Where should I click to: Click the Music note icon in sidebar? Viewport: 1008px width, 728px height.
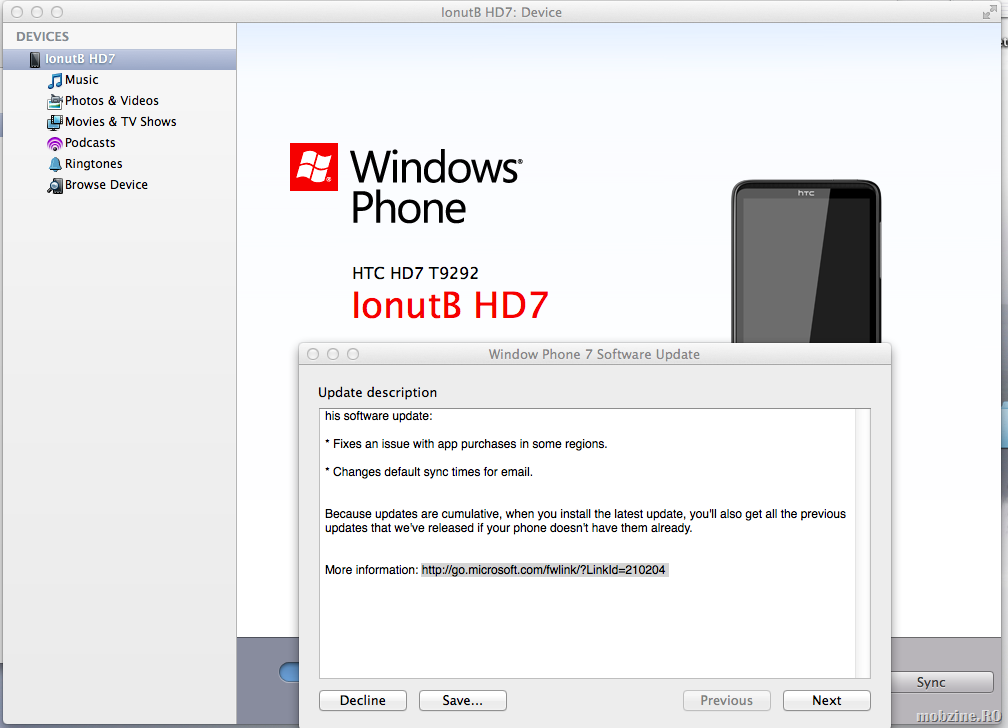[x=55, y=80]
